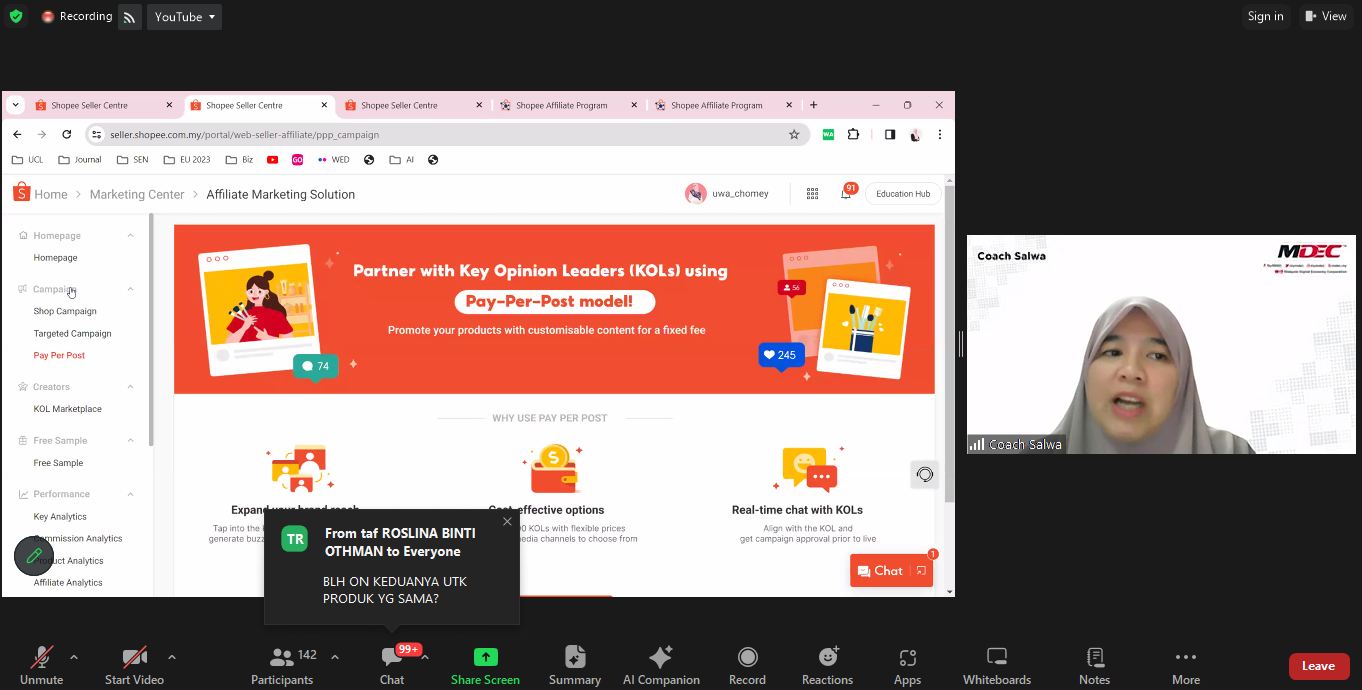The width and height of the screenshot is (1362, 690).
Task: Open the WED bookmark
Action: pos(333,160)
